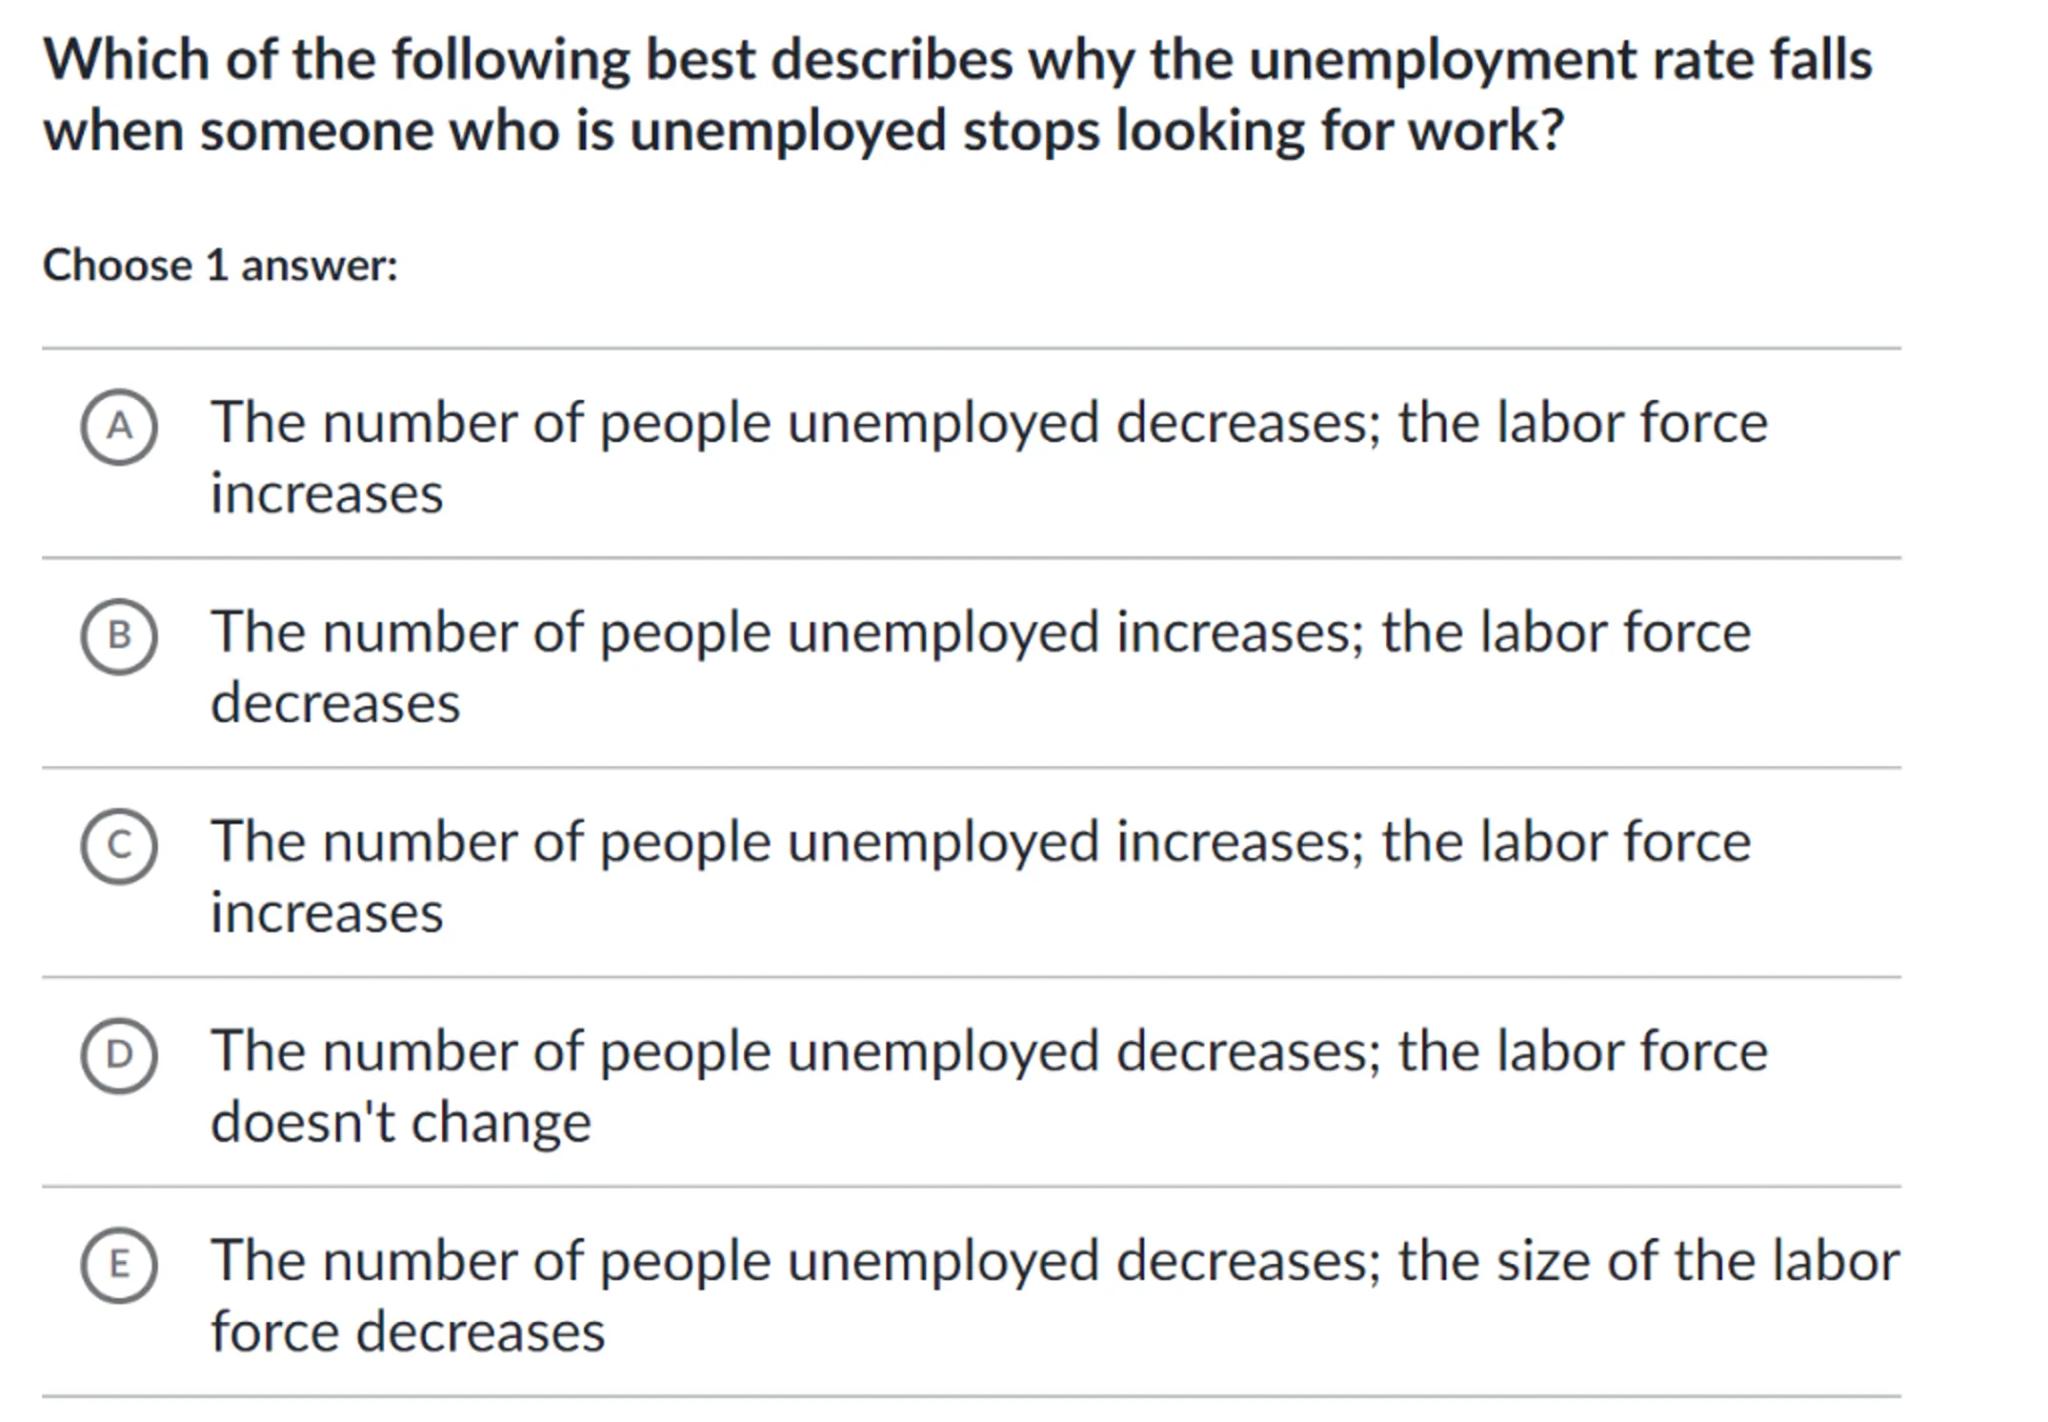
Task: Click the question heading's first line
Action: (957, 60)
